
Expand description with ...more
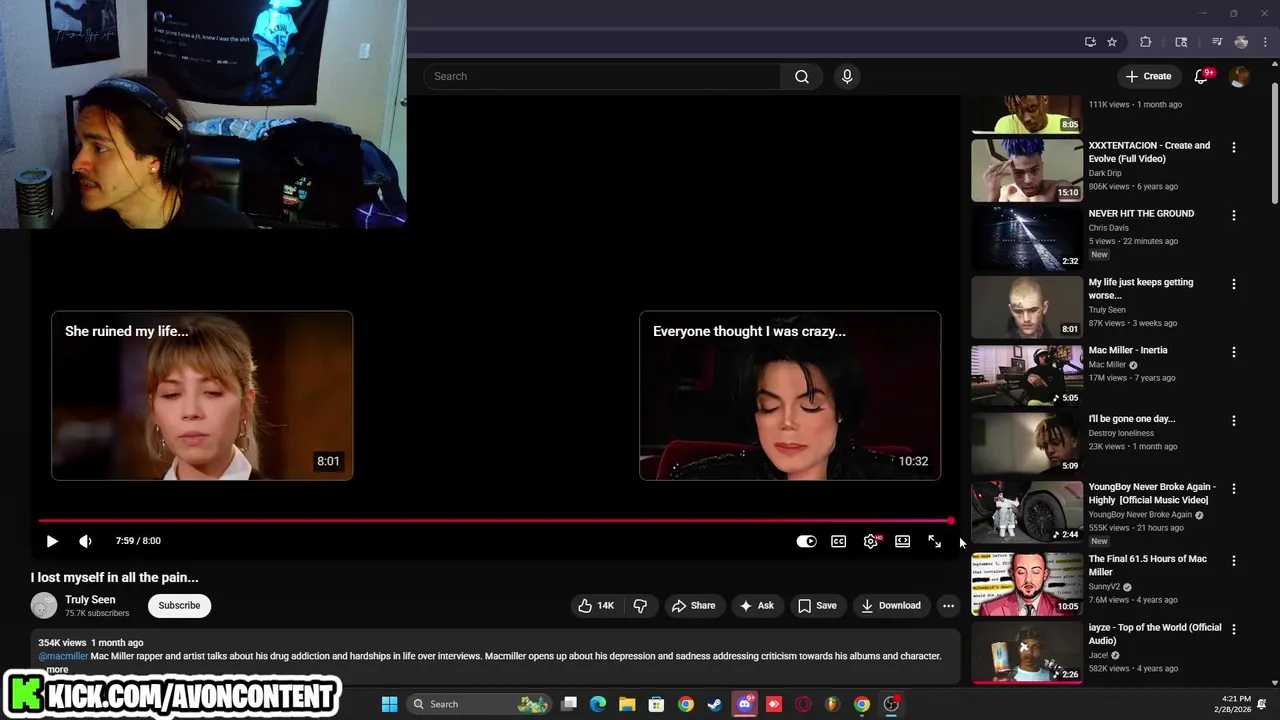tap(55, 669)
